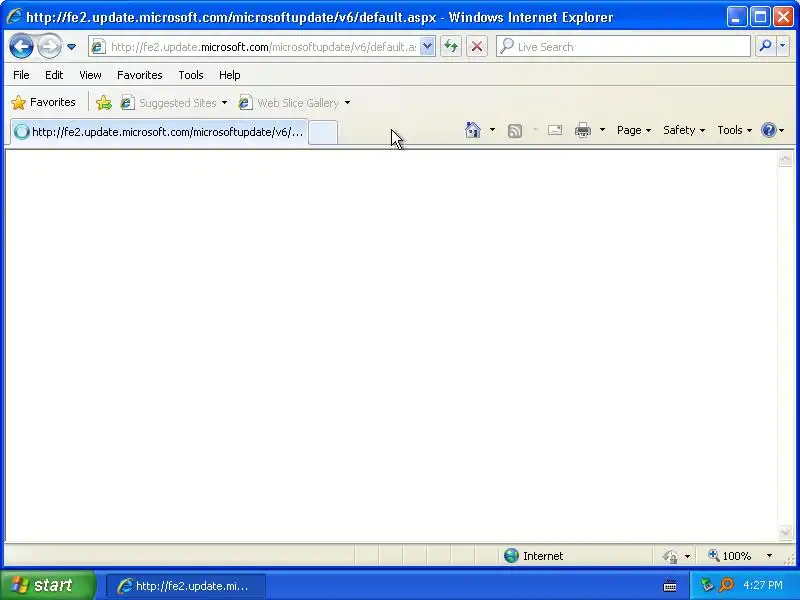Click the Search magnifier button
This screenshot has height=600, width=800.
coord(765,46)
